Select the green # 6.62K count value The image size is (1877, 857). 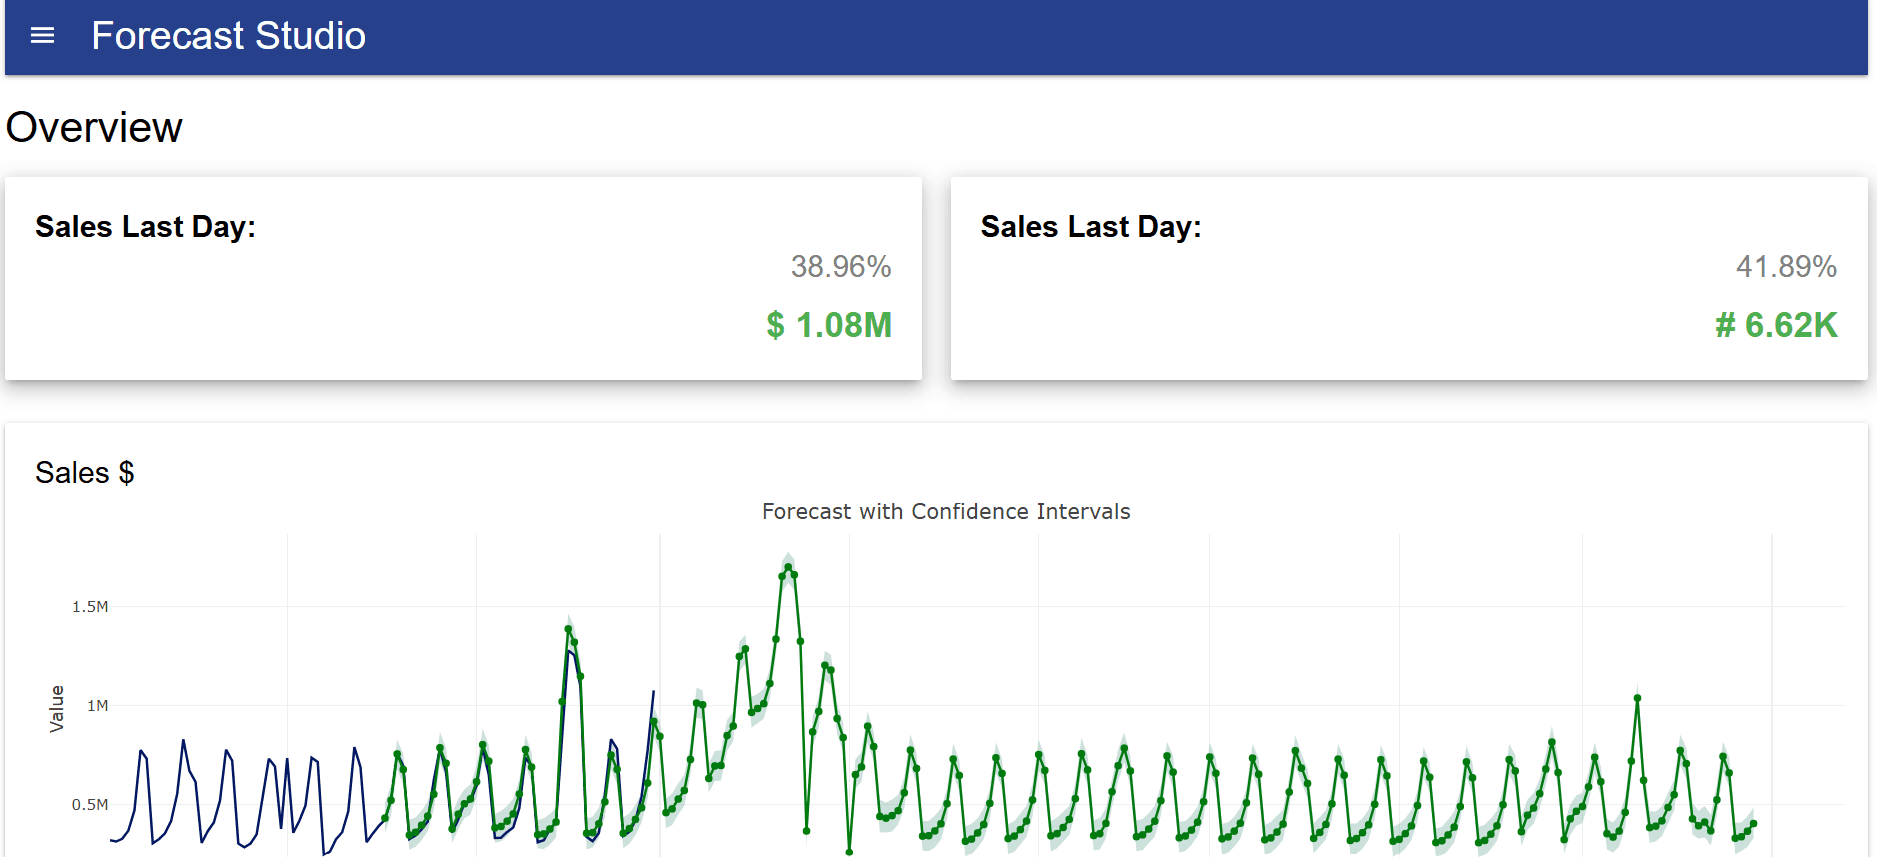(x=1775, y=325)
